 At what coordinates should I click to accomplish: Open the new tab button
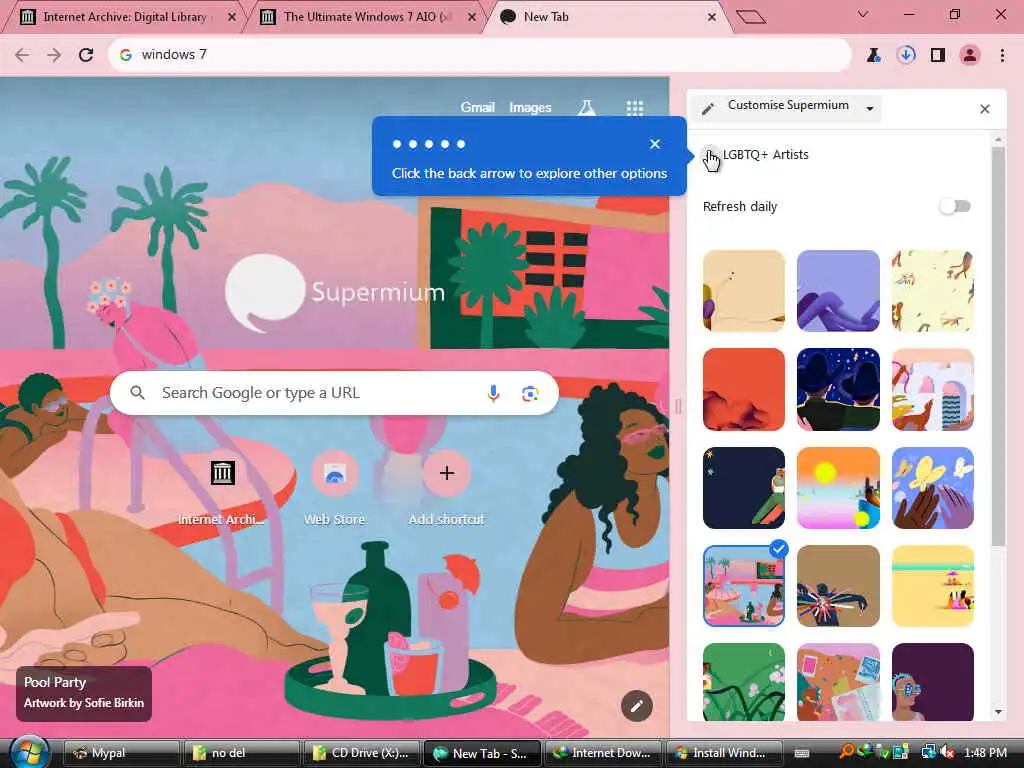[750, 17]
